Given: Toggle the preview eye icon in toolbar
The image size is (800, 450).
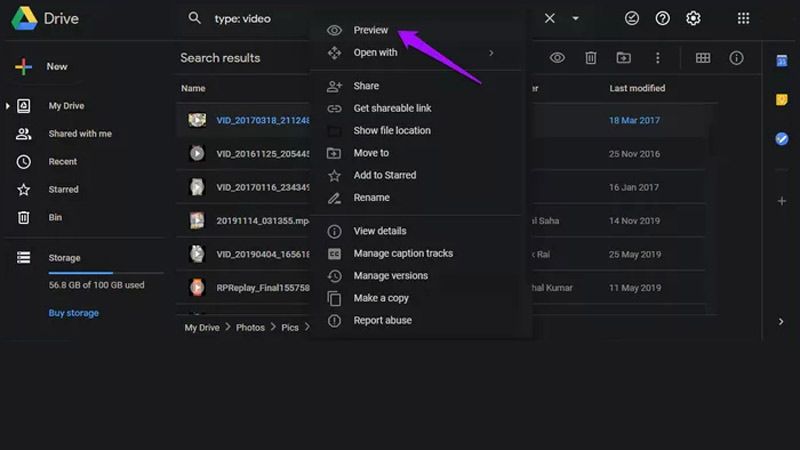Looking at the screenshot, I should point(557,58).
